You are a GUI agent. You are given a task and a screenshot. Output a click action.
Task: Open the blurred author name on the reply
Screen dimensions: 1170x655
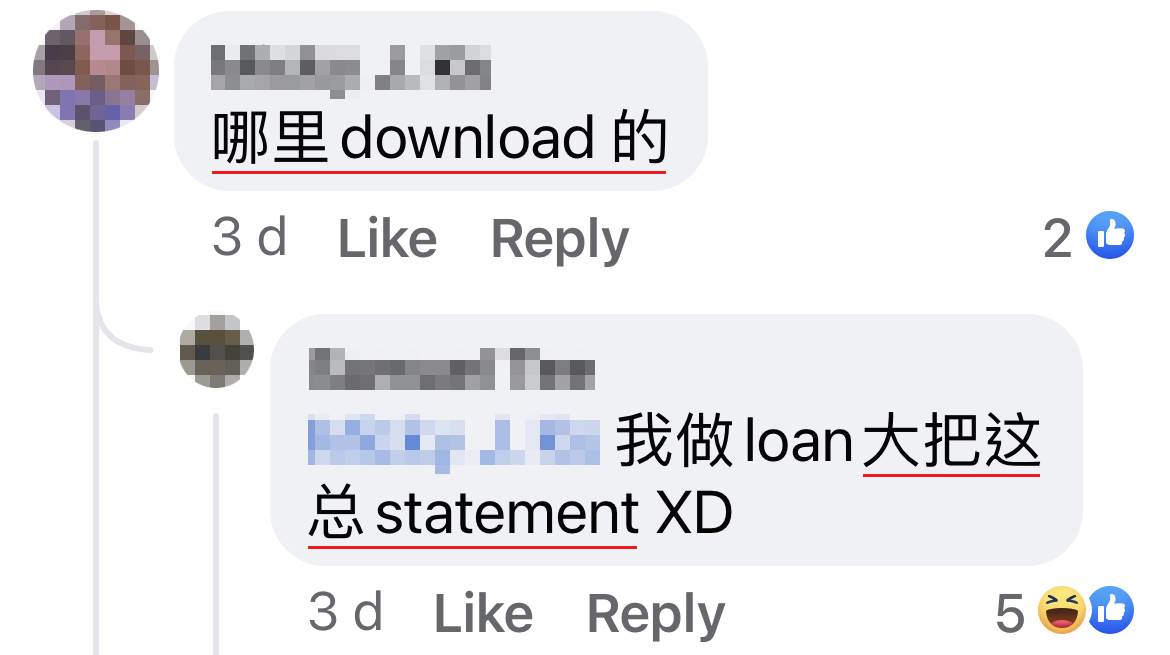click(x=451, y=369)
